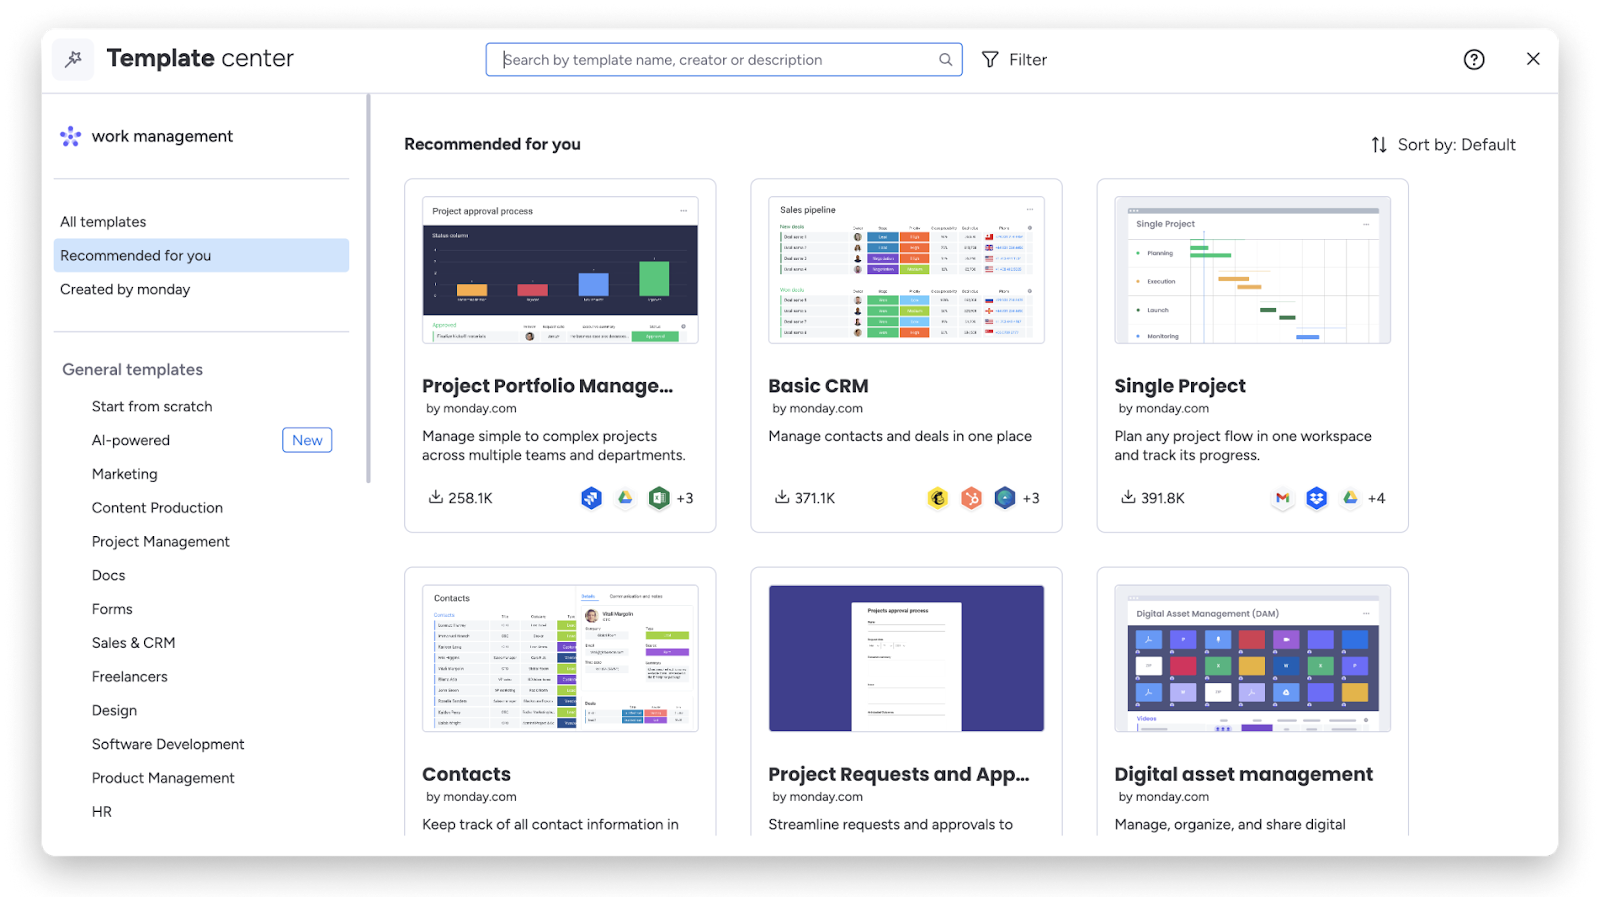The height and width of the screenshot is (897, 1600).
Task: Click download icon on Single Project card
Action: (x=1128, y=497)
